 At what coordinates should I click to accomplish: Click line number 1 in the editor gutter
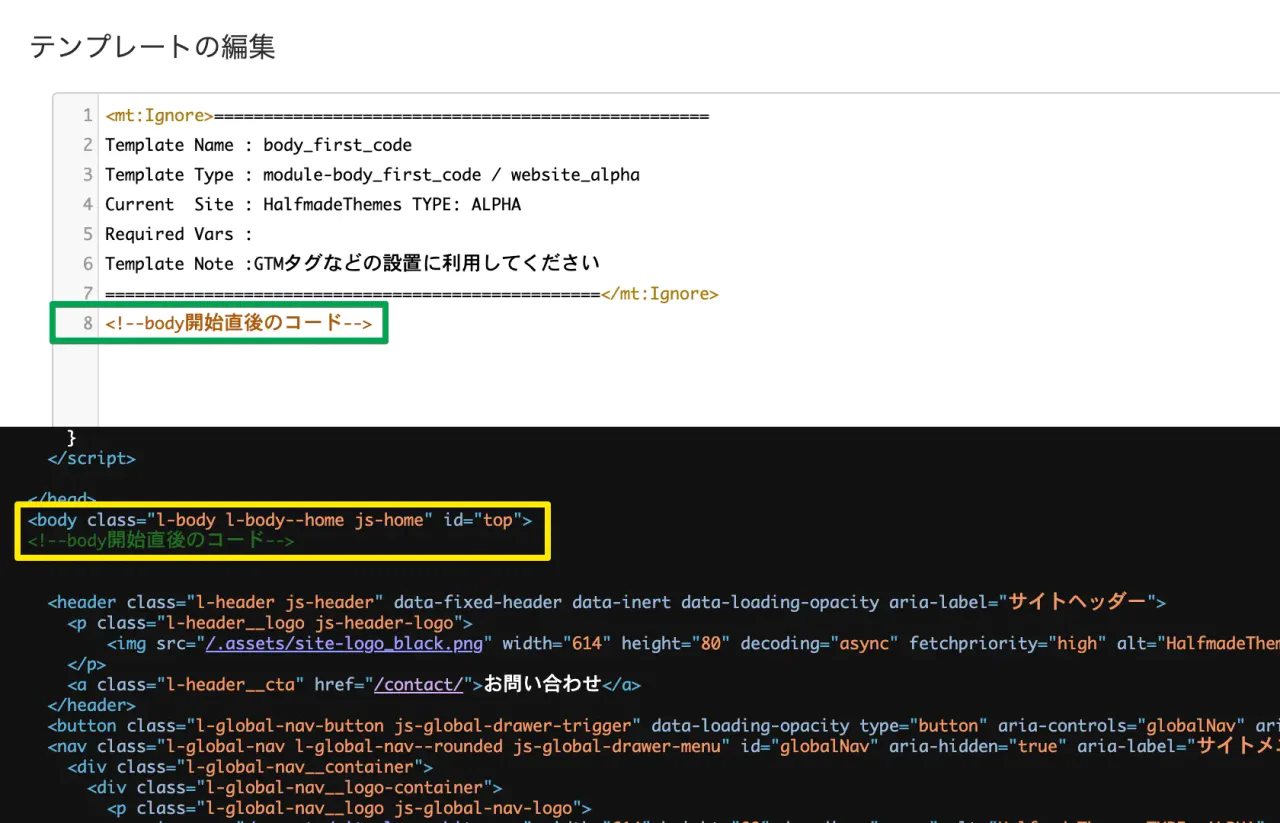pos(88,116)
